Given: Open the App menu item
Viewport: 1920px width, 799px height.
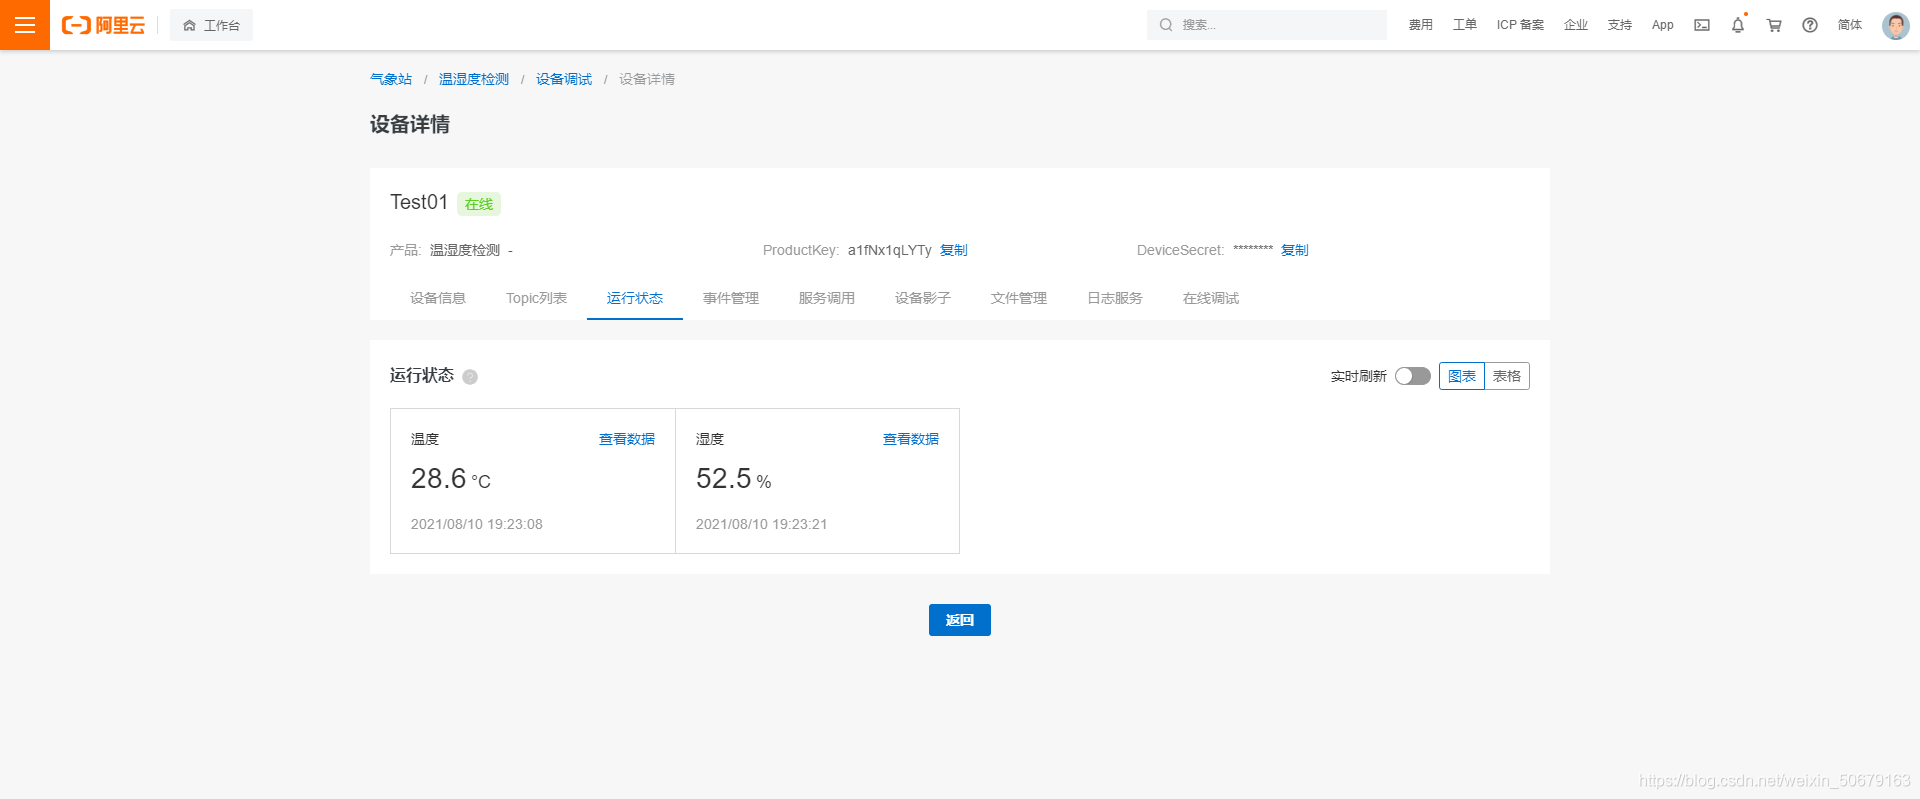Looking at the screenshot, I should click(1662, 25).
